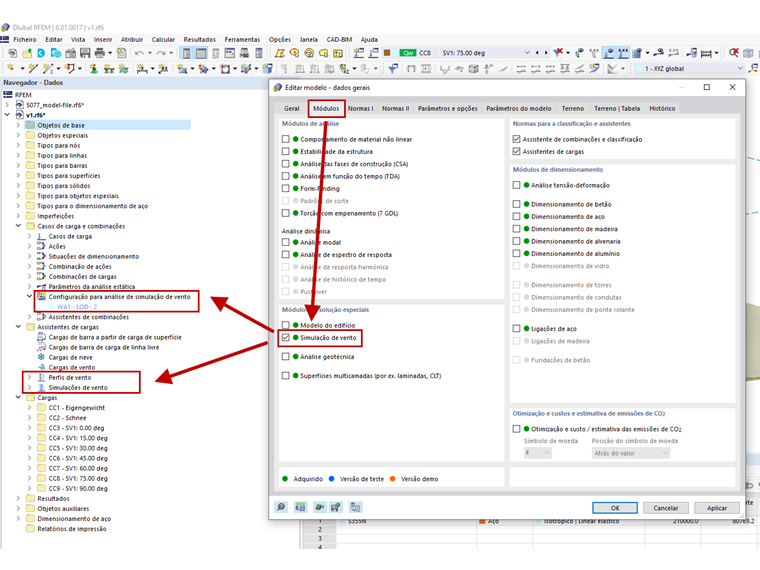760x570 pixels.
Task: Click the Cargas de neve snowflake icon
Action: (42, 357)
